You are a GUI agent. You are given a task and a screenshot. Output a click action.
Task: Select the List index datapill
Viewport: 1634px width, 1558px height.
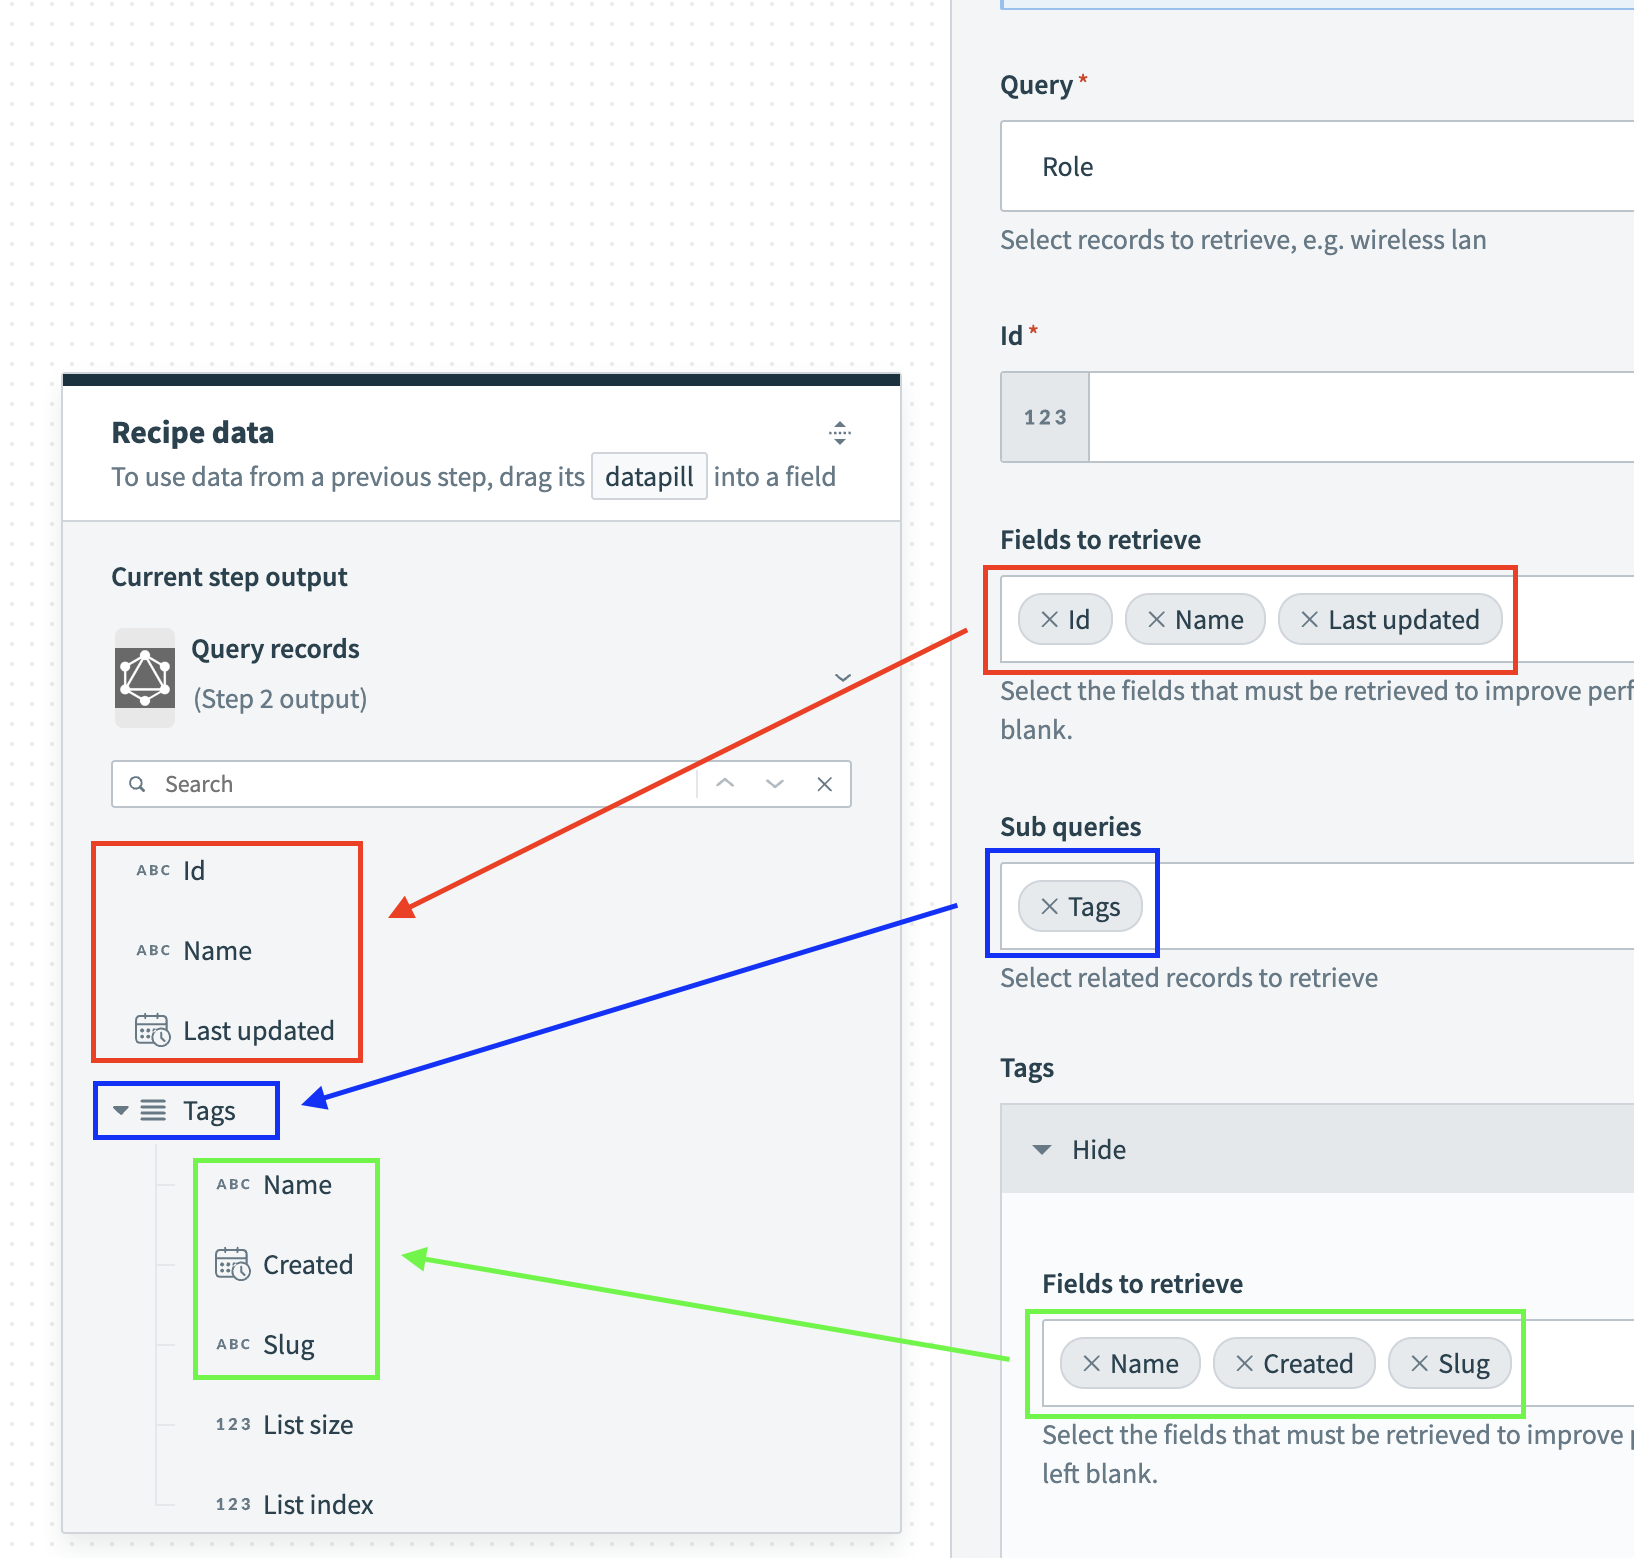tap(317, 1504)
